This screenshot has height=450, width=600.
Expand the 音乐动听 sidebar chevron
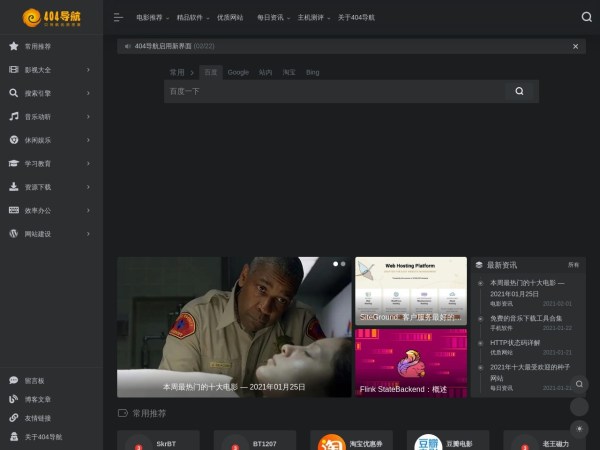point(88,116)
